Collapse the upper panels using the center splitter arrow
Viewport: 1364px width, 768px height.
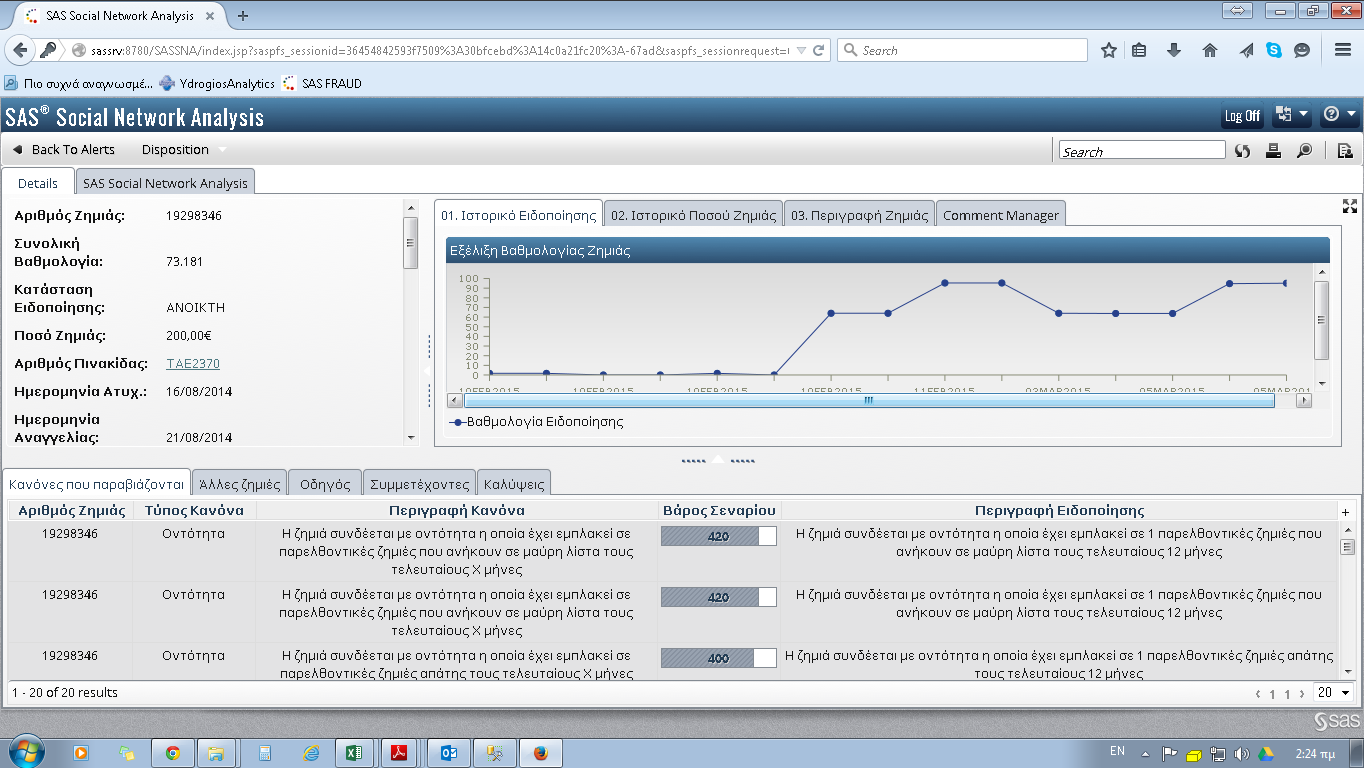(717, 461)
